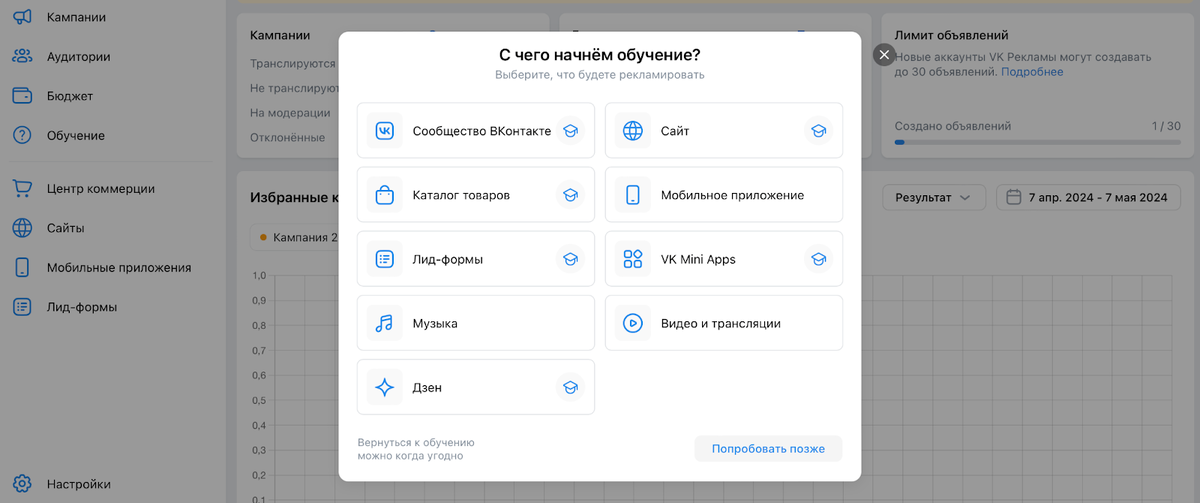Open the Настройки gear icon
The height and width of the screenshot is (503, 1200).
[x=22, y=484]
